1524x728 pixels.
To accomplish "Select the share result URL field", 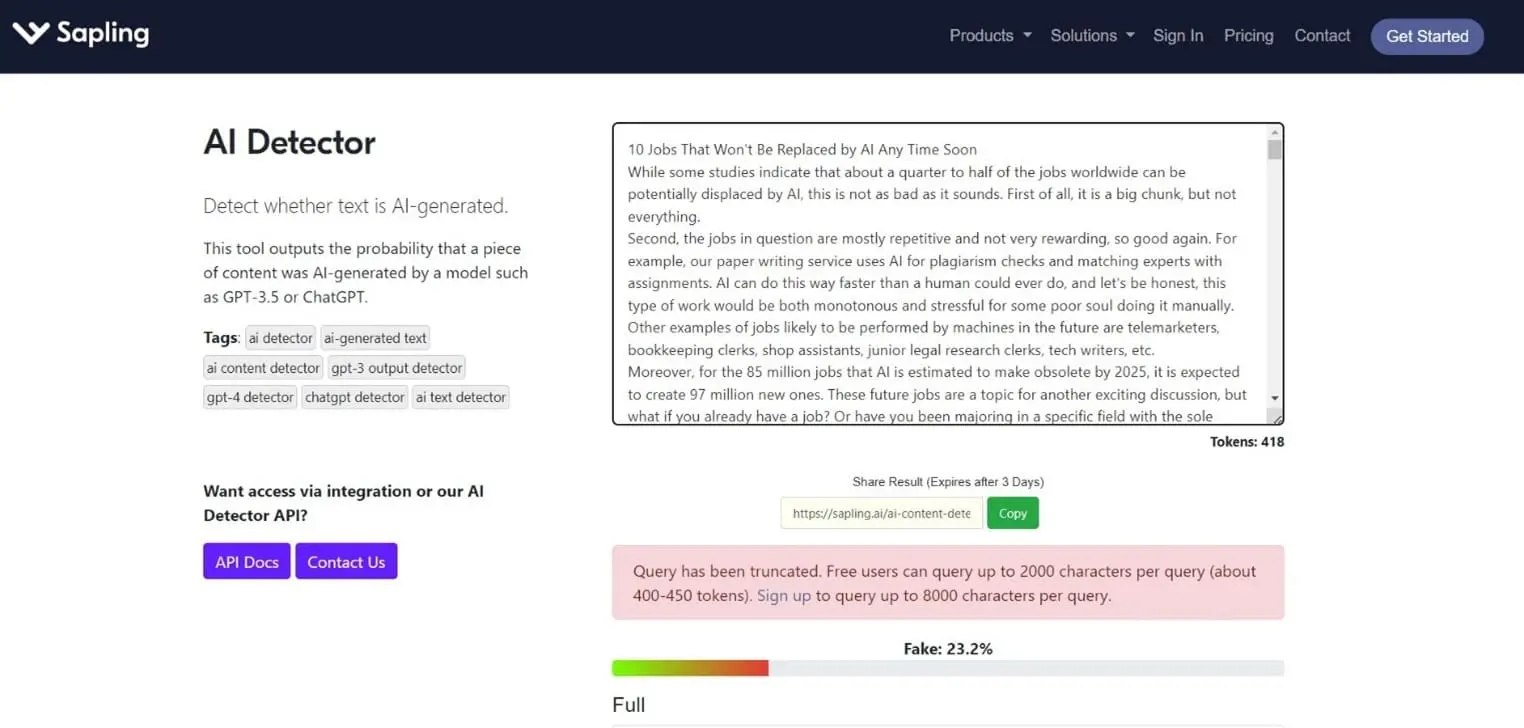I will click(881, 513).
